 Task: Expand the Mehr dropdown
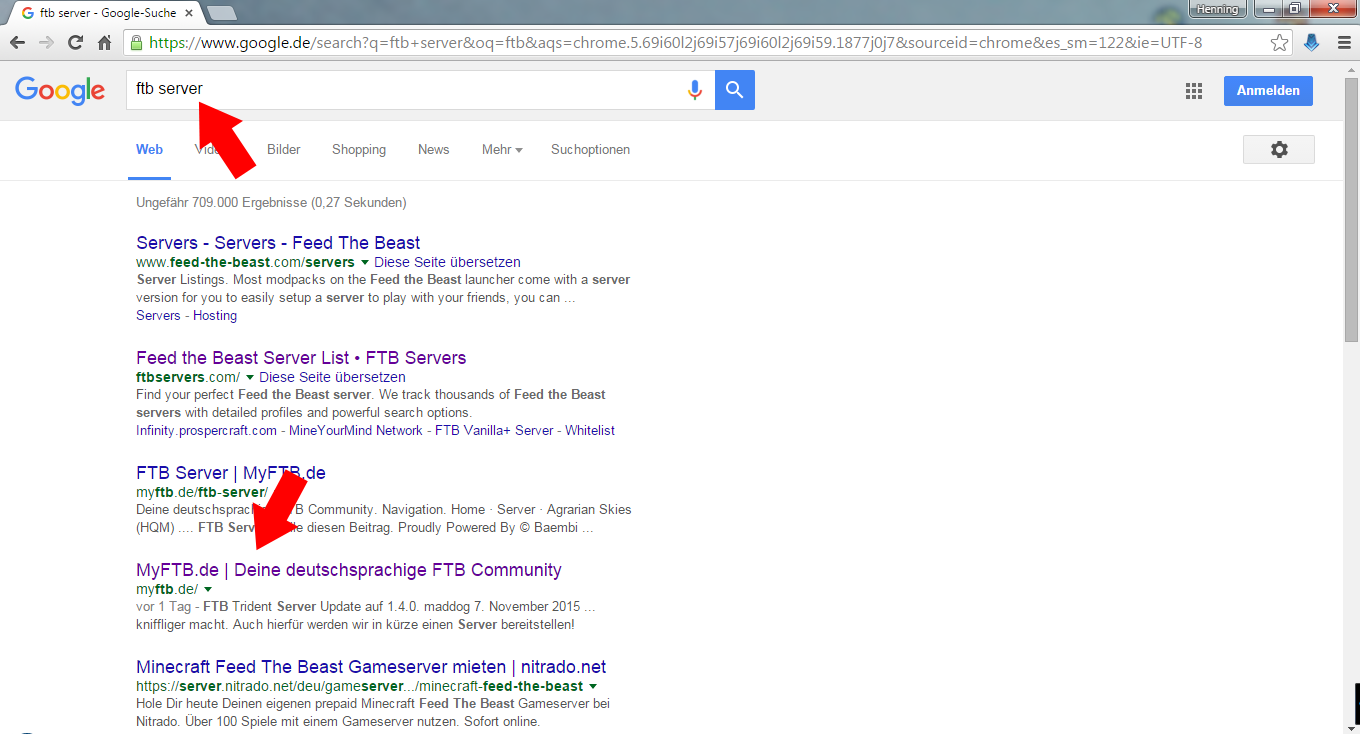point(502,150)
